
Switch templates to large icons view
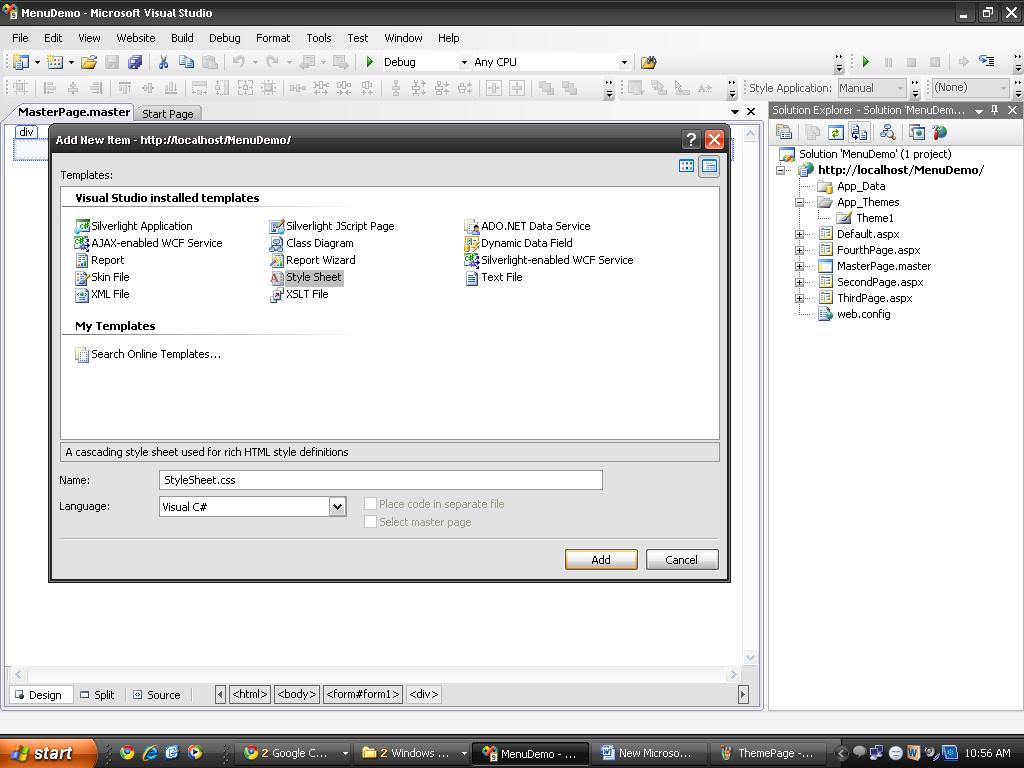[x=686, y=166]
